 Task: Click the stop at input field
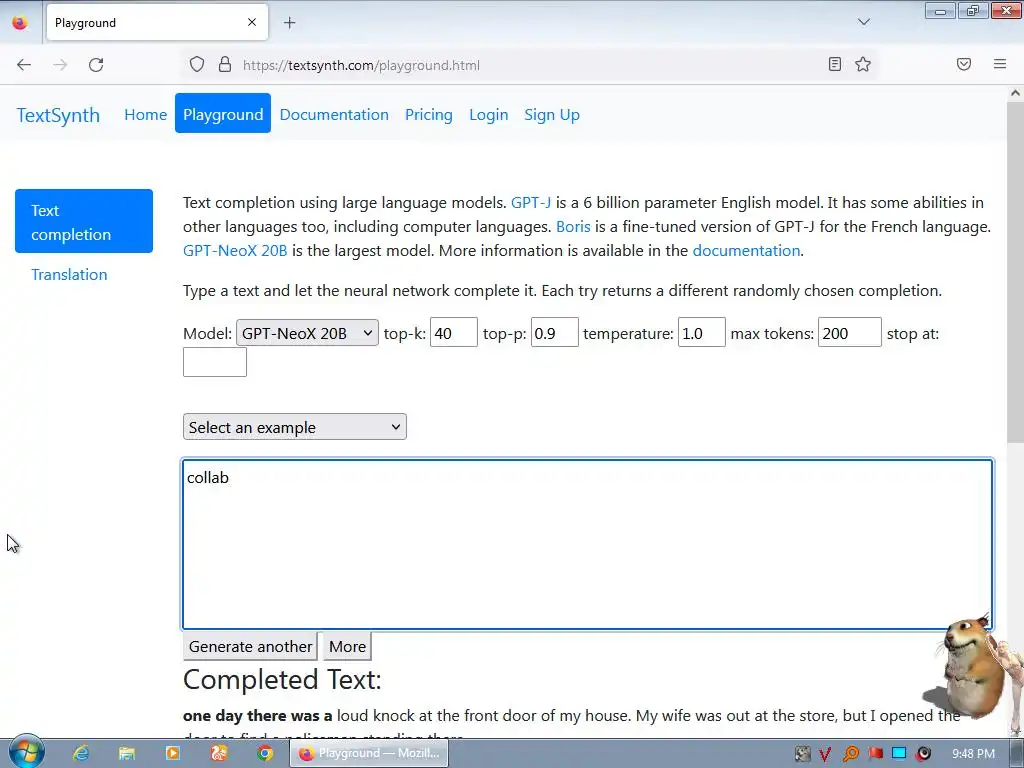(215, 362)
